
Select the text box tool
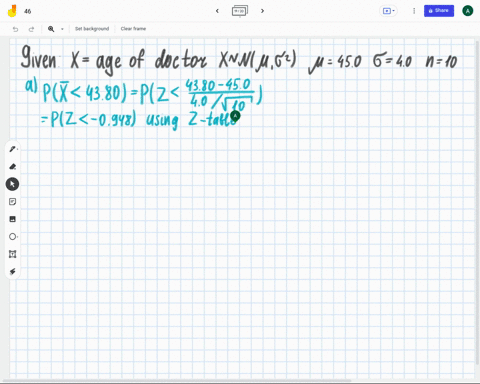12,254
